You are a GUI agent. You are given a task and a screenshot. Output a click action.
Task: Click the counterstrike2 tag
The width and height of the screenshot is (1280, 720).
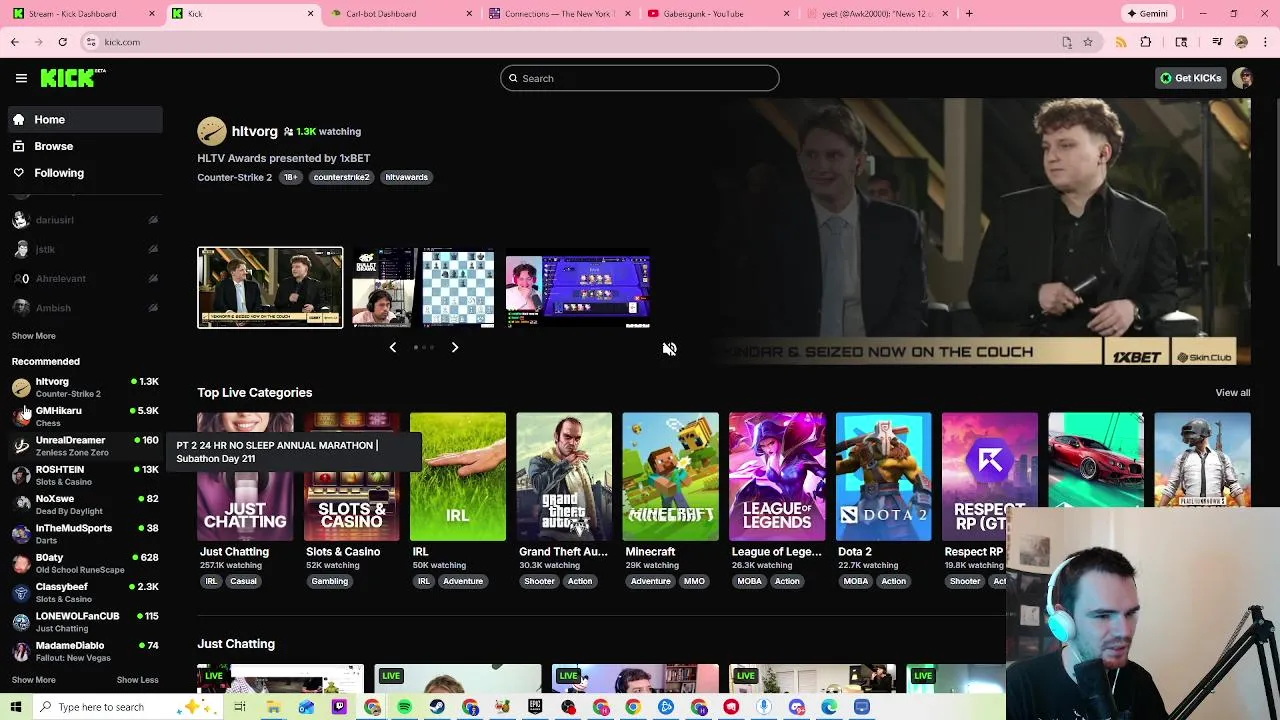click(x=341, y=177)
